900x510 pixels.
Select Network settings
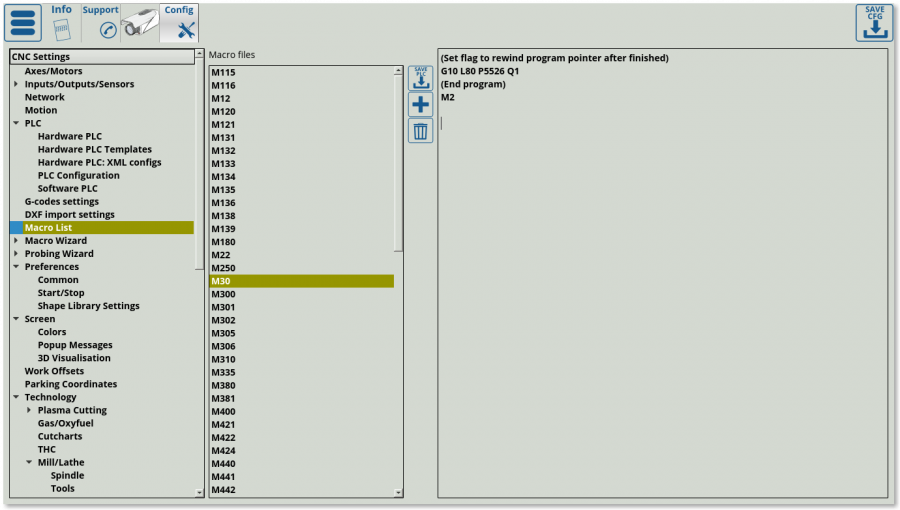coord(44,97)
